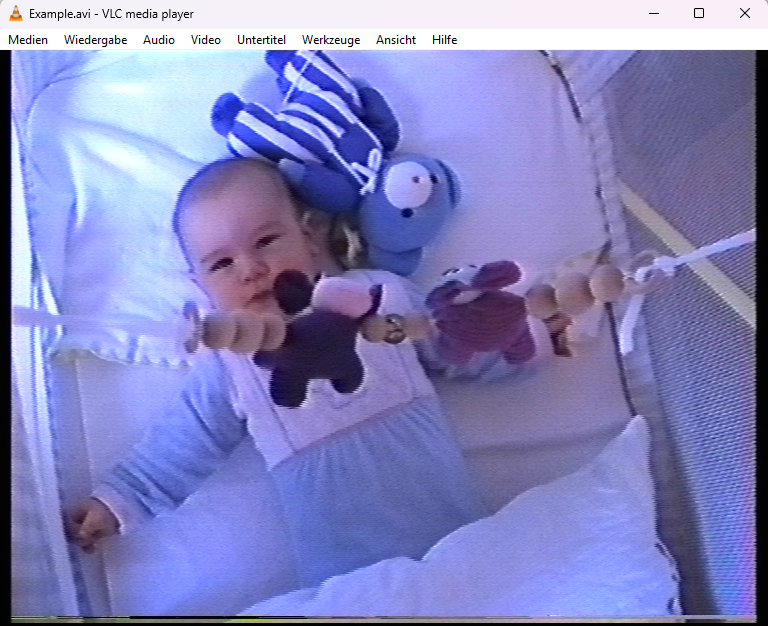Click the VLC cone icon in title bar
The image size is (768, 626).
click(x=16, y=14)
